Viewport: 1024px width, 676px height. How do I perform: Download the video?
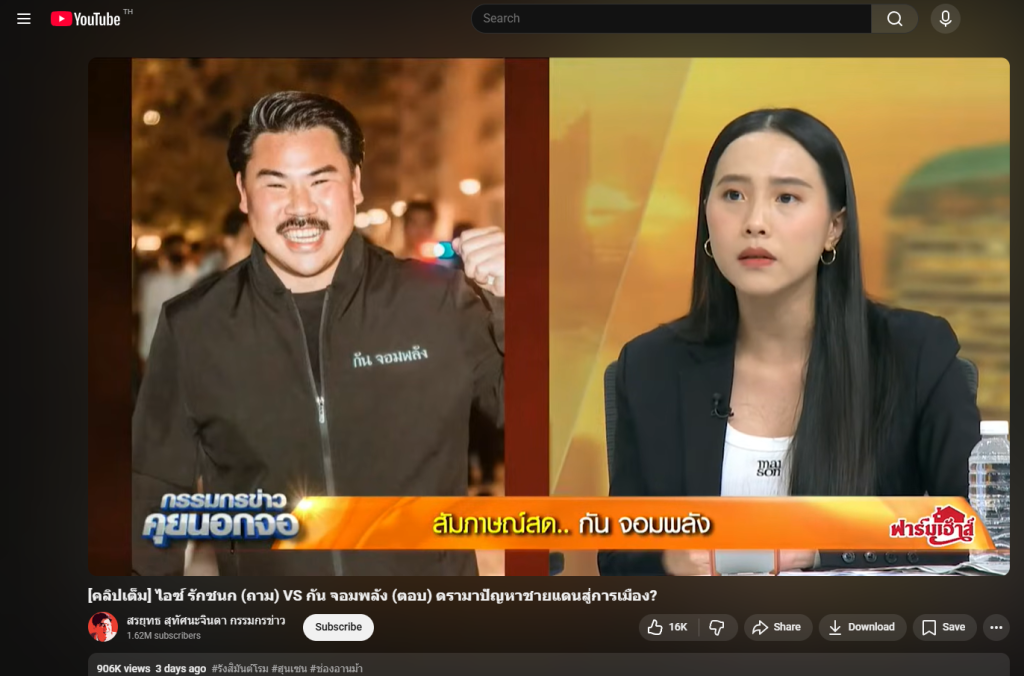(x=861, y=627)
